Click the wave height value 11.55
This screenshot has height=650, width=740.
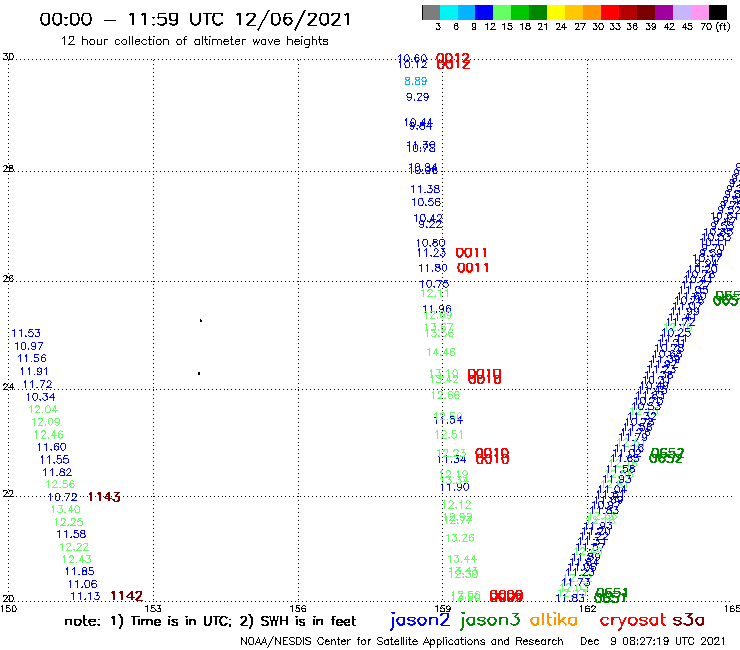pyautogui.click(x=54, y=460)
